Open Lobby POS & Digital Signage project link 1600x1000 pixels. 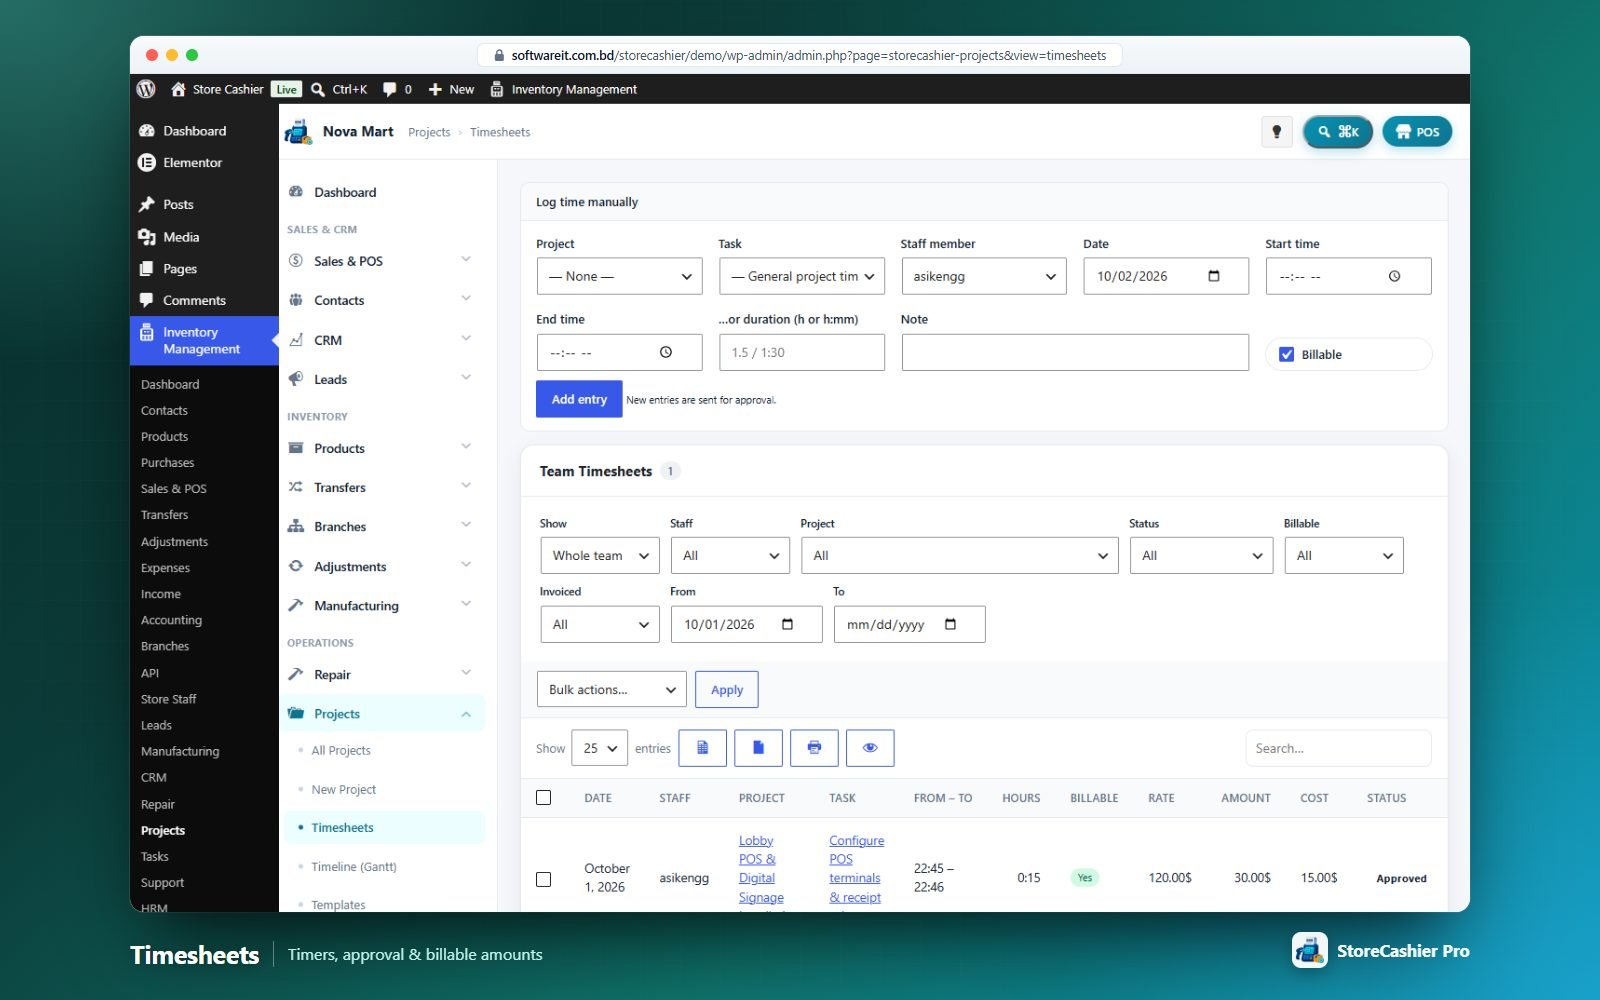coord(761,869)
